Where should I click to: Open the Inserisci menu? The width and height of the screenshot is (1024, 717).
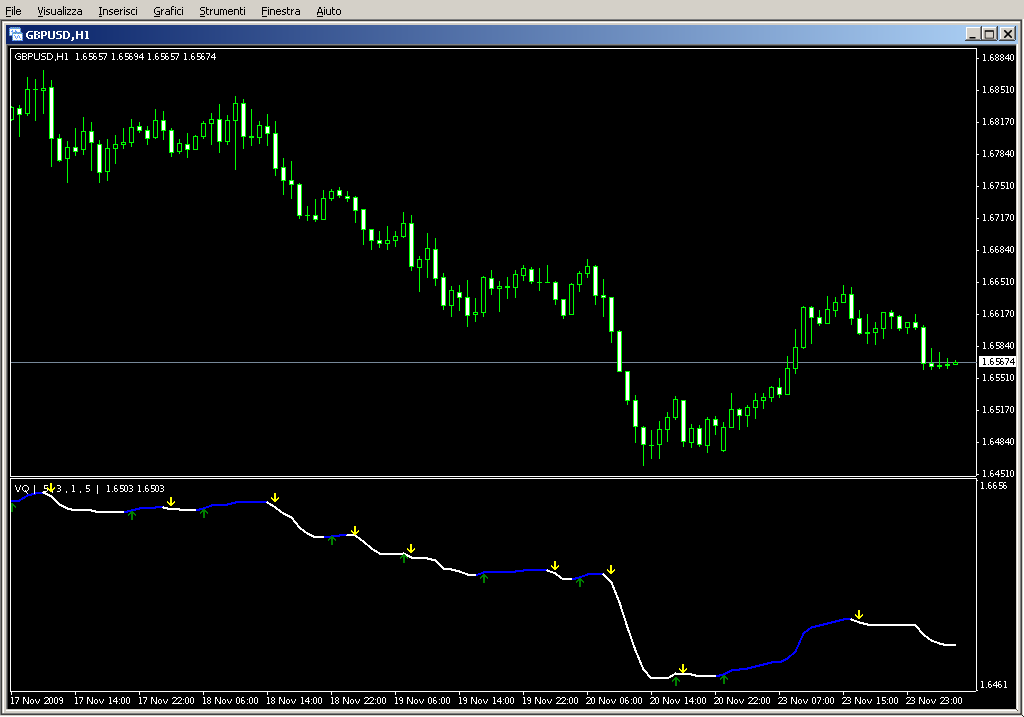click(x=118, y=11)
